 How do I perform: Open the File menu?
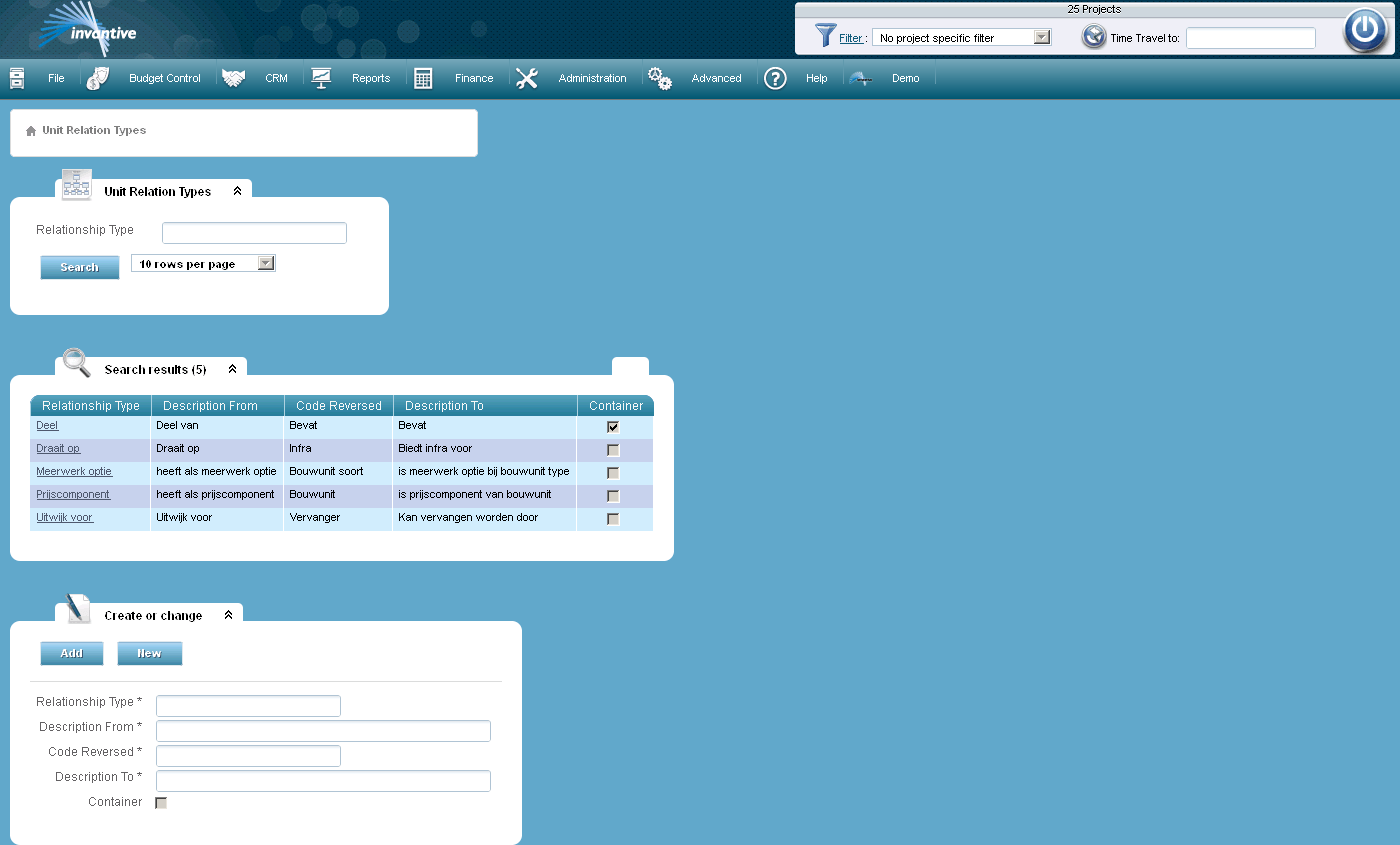[56, 78]
